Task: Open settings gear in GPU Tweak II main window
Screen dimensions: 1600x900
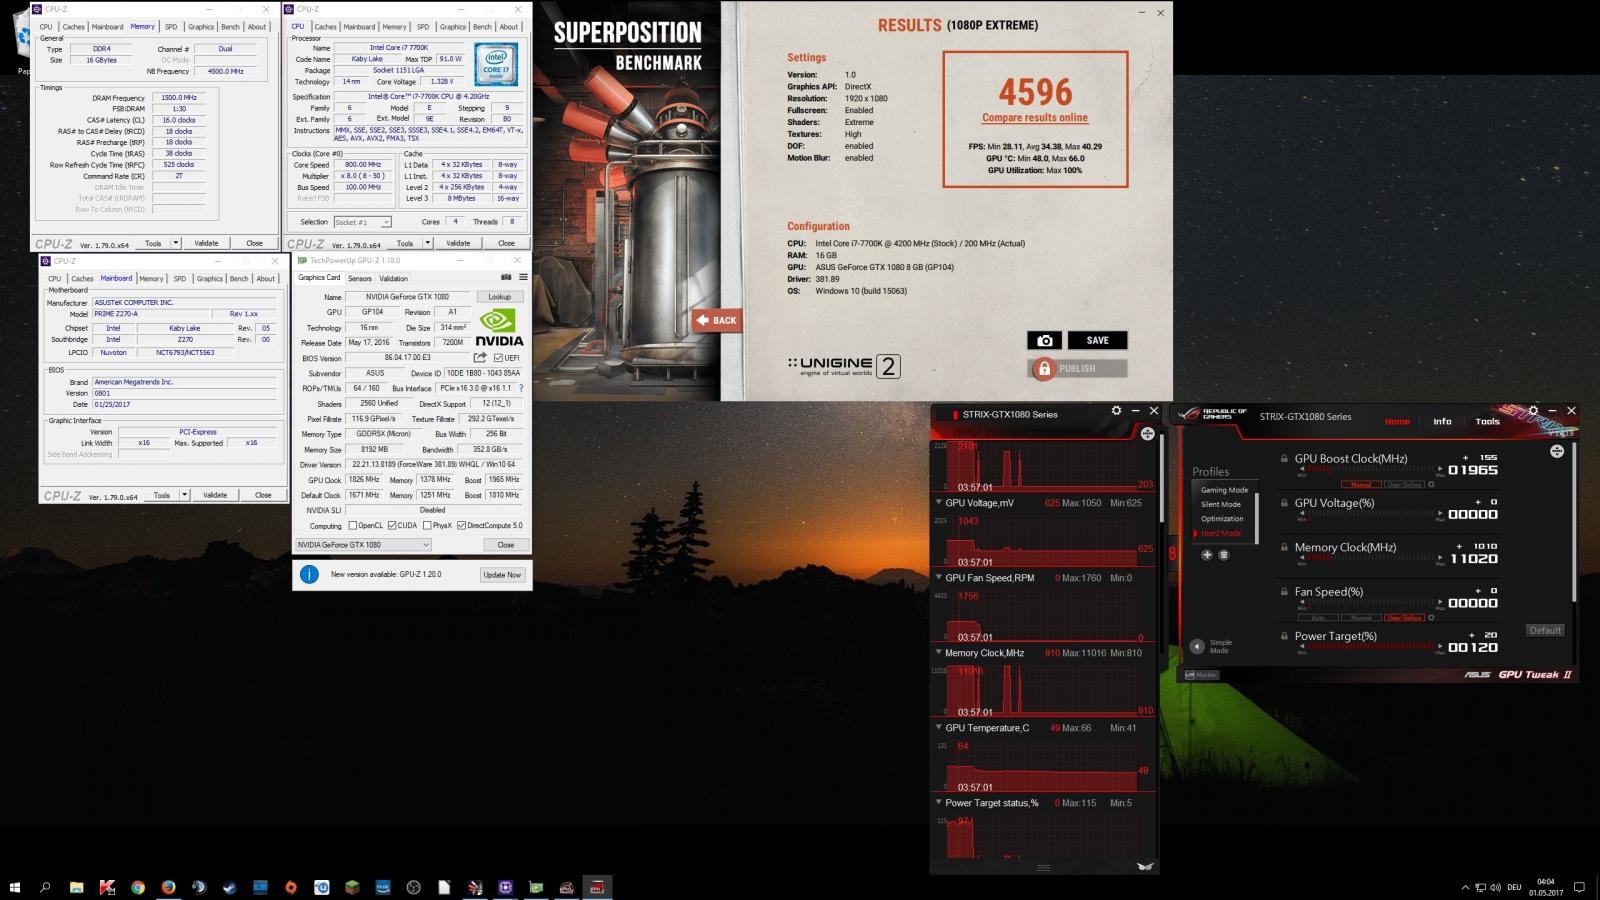Action: (1534, 411)
